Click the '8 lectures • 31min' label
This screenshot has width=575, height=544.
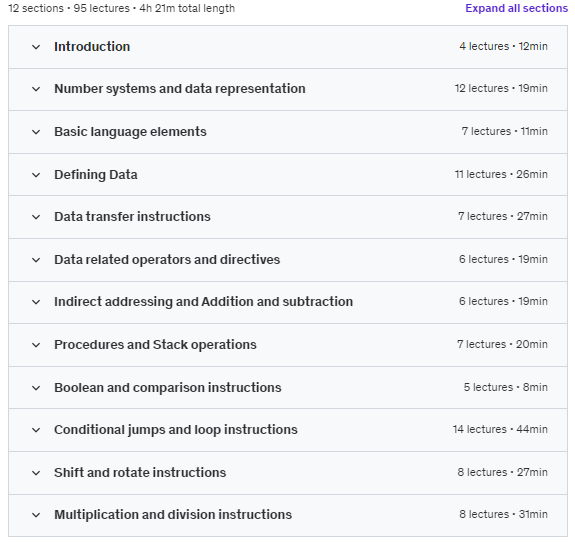coord(503,515)
